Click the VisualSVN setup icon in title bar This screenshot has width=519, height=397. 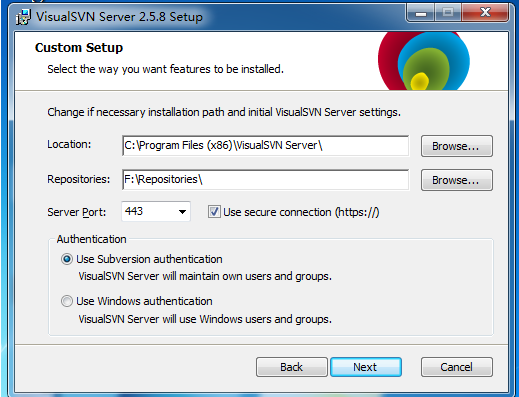coord(23,17)
